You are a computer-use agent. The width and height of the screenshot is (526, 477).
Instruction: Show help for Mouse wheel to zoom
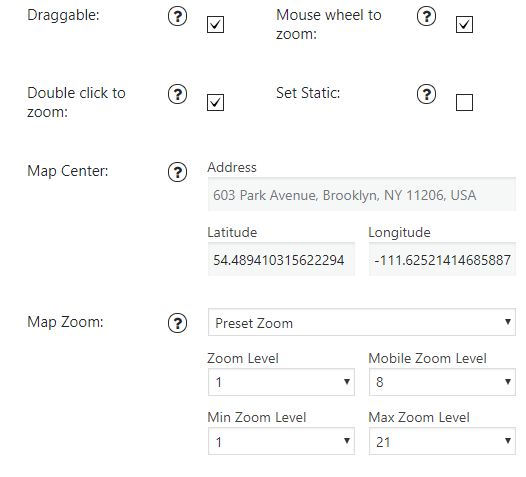pos(426,16)
